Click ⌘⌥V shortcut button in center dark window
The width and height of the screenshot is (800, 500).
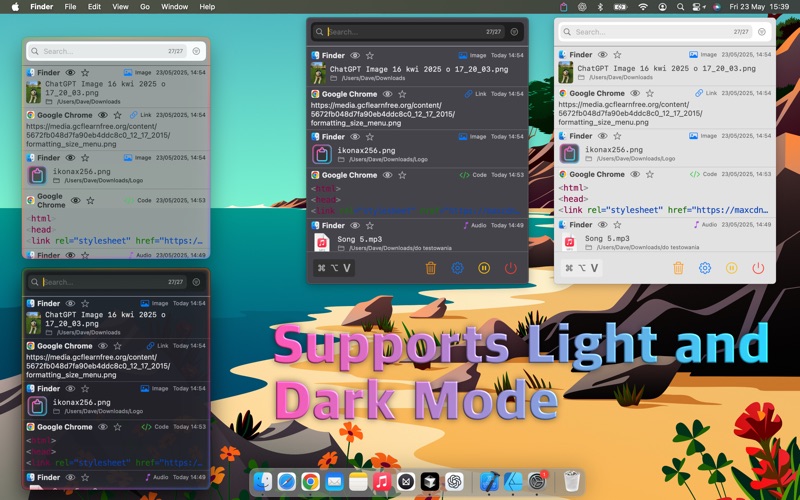click(334, 268)
